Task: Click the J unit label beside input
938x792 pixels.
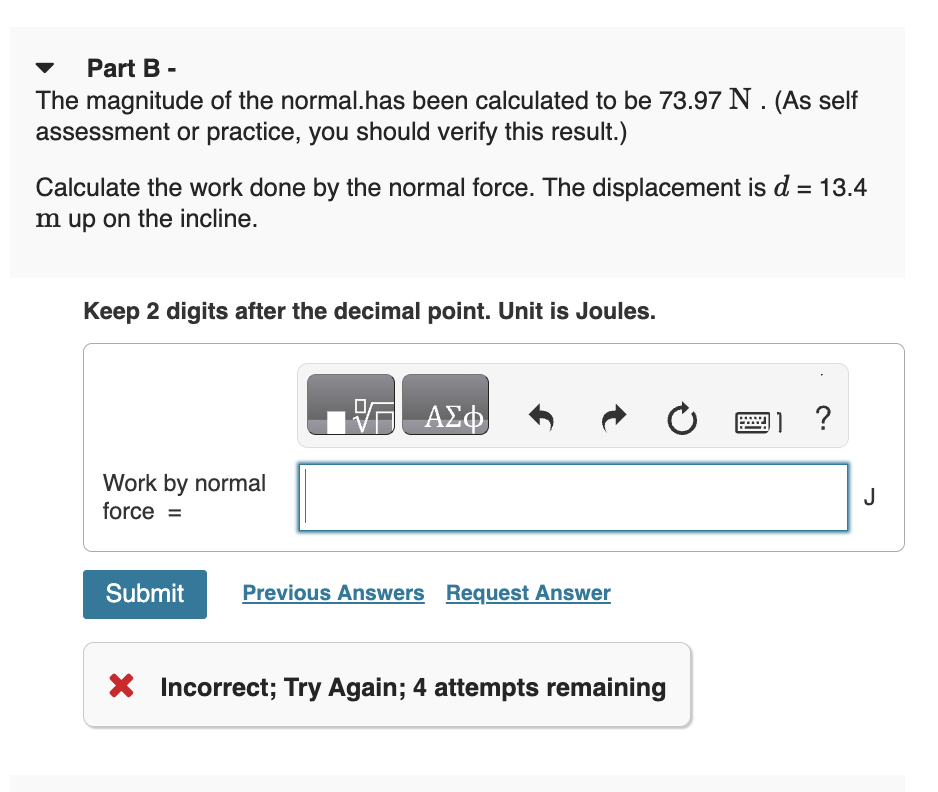Action: (868, 496)
